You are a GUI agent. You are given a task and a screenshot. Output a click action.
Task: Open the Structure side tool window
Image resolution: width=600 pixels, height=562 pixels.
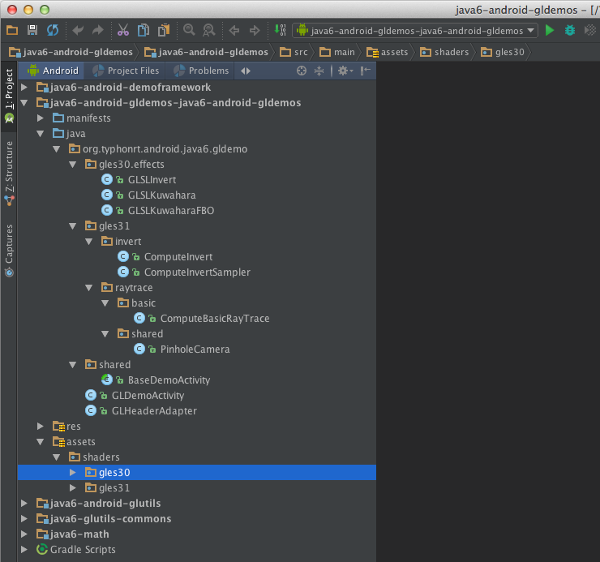click(9, 173)
